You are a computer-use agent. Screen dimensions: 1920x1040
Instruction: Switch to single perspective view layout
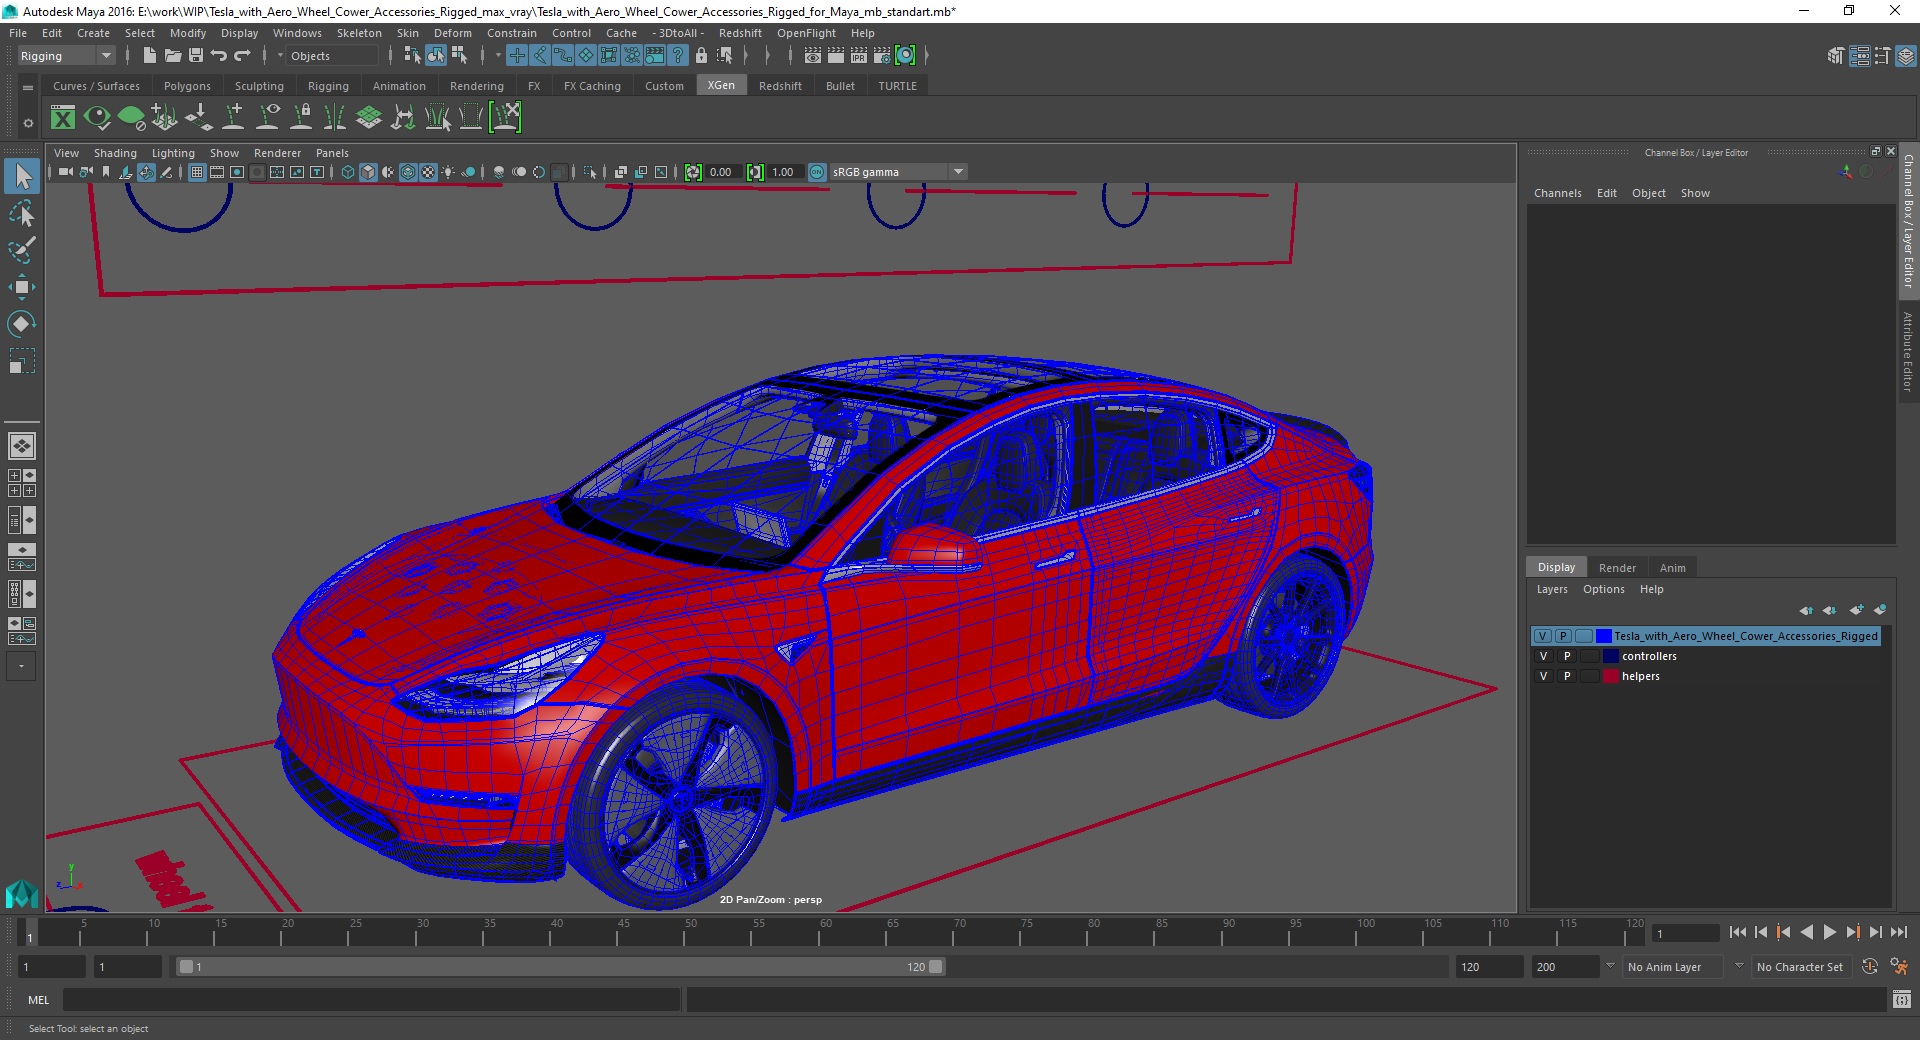click(x=22, y=446)
